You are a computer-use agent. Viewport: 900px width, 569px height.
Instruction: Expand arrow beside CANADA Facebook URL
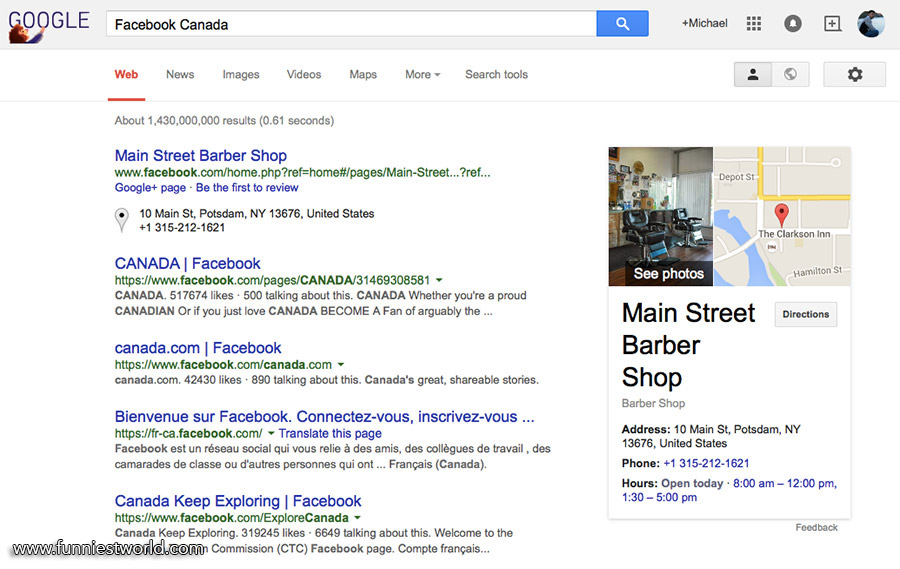pos(439,281)
